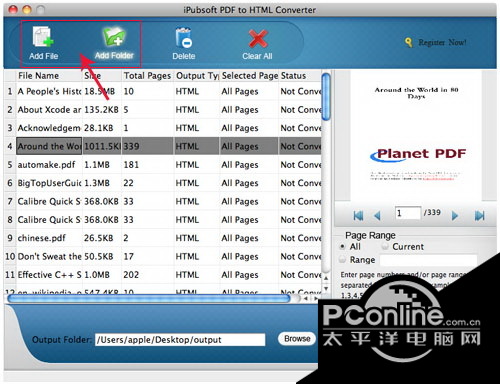
Task: Select the BigTopUserGui file row
Action: [x=163, y=183]
